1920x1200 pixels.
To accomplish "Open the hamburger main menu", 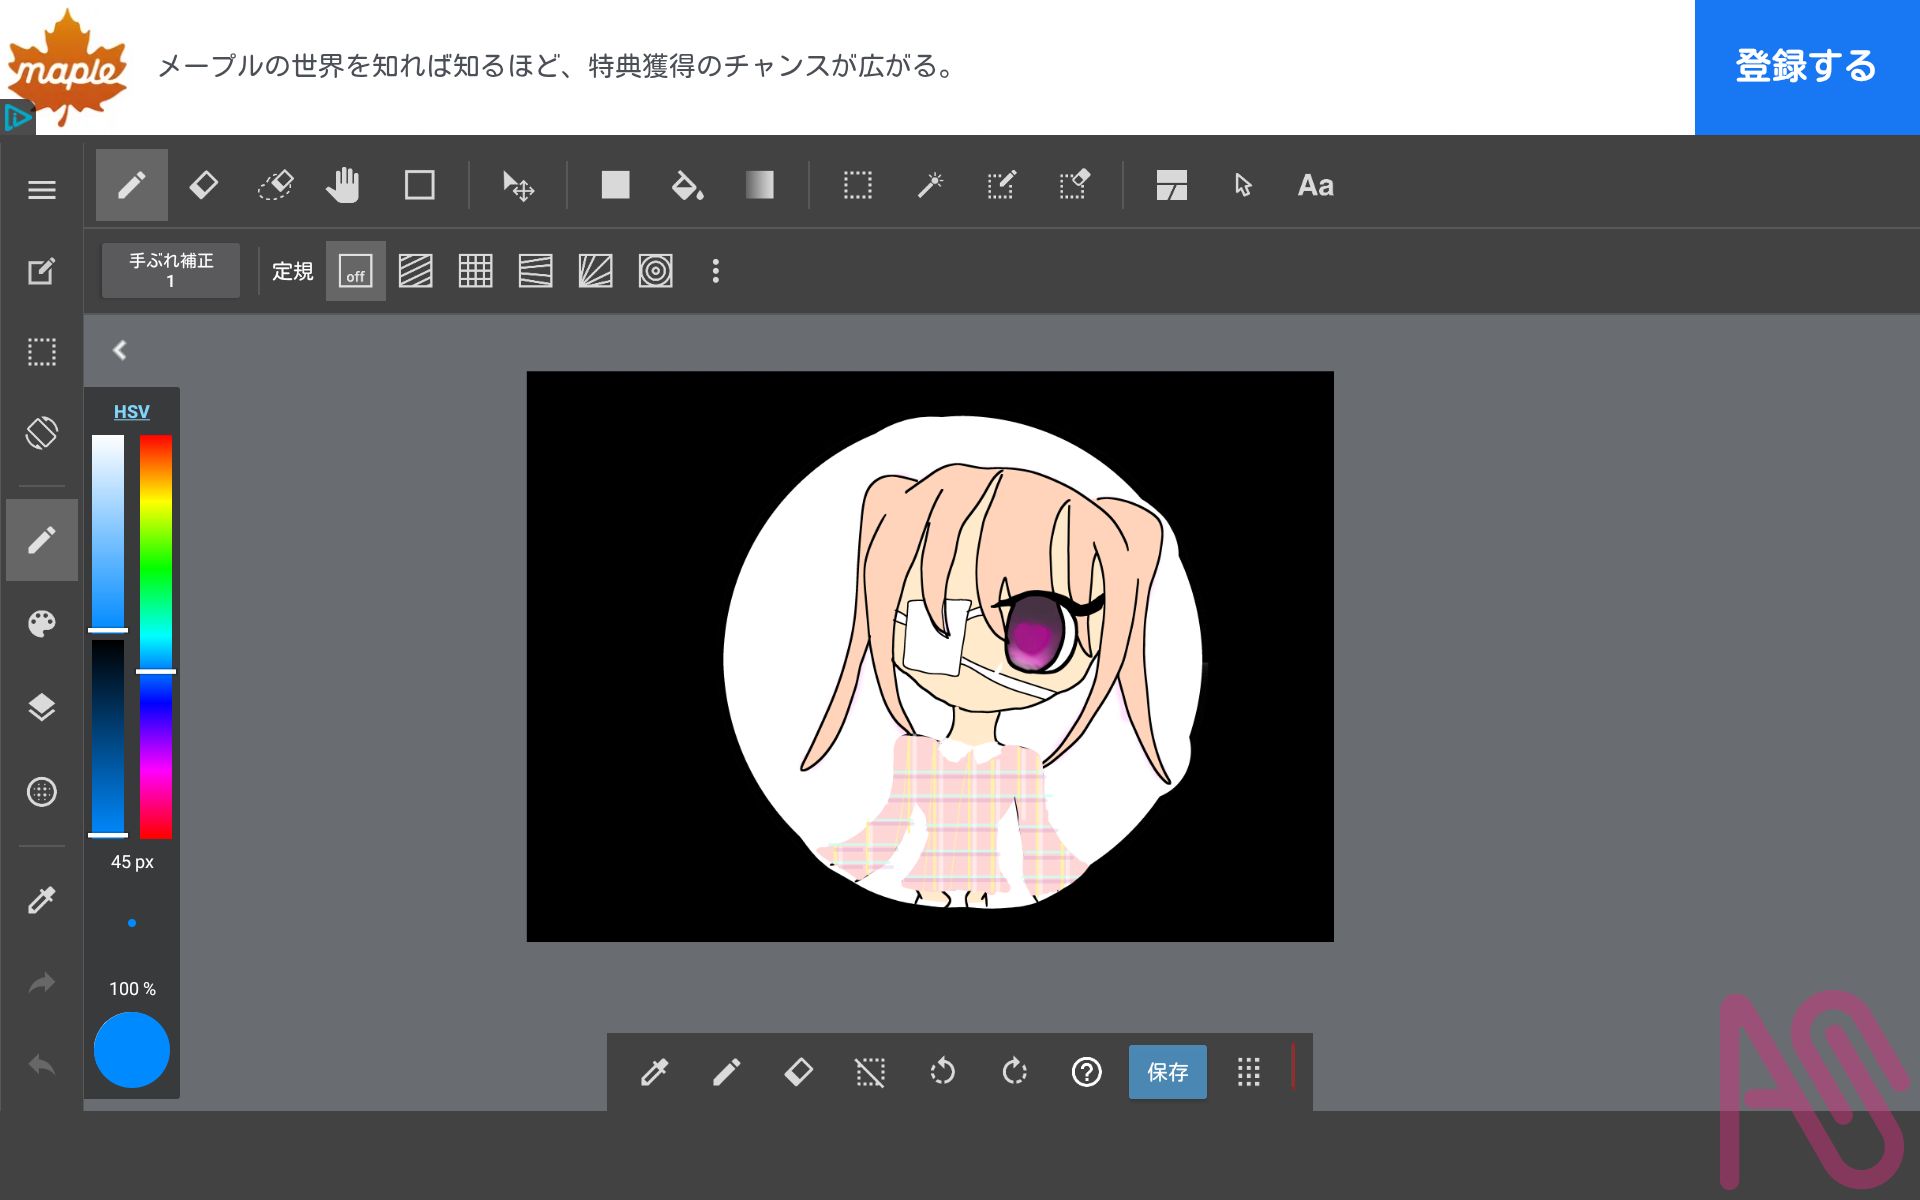I will (x=41, y=190).
